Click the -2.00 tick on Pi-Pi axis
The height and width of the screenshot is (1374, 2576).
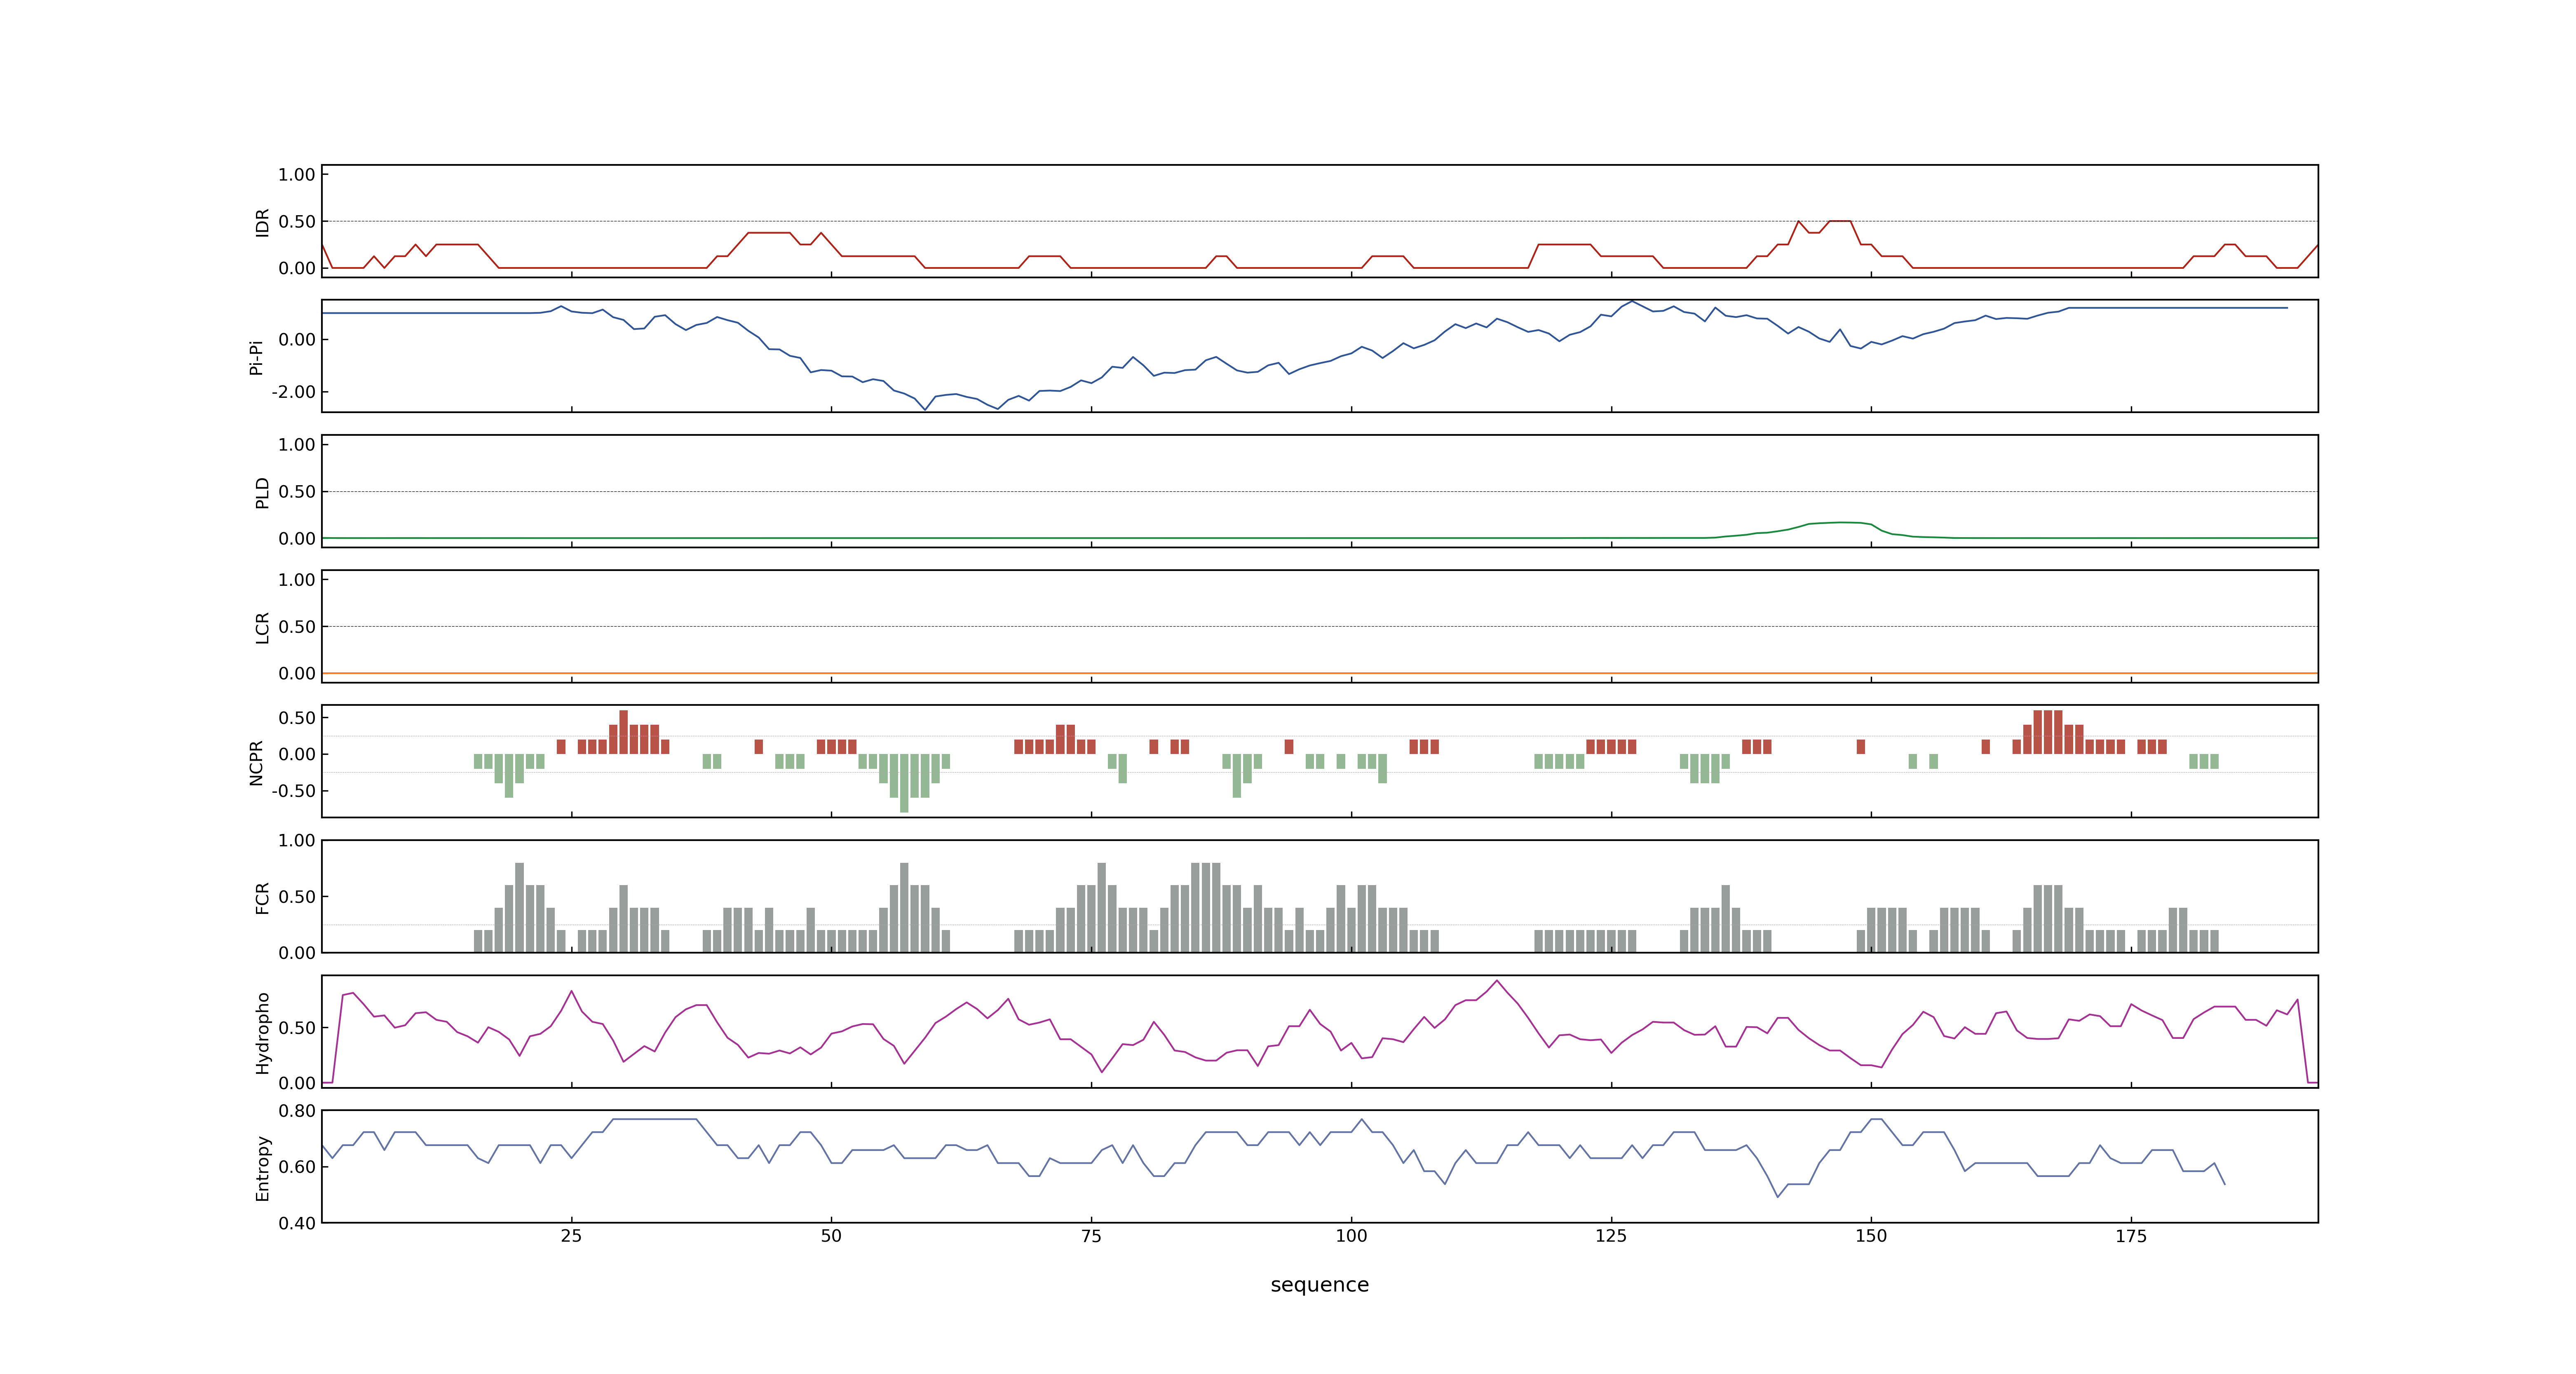[x=293, y=392]
